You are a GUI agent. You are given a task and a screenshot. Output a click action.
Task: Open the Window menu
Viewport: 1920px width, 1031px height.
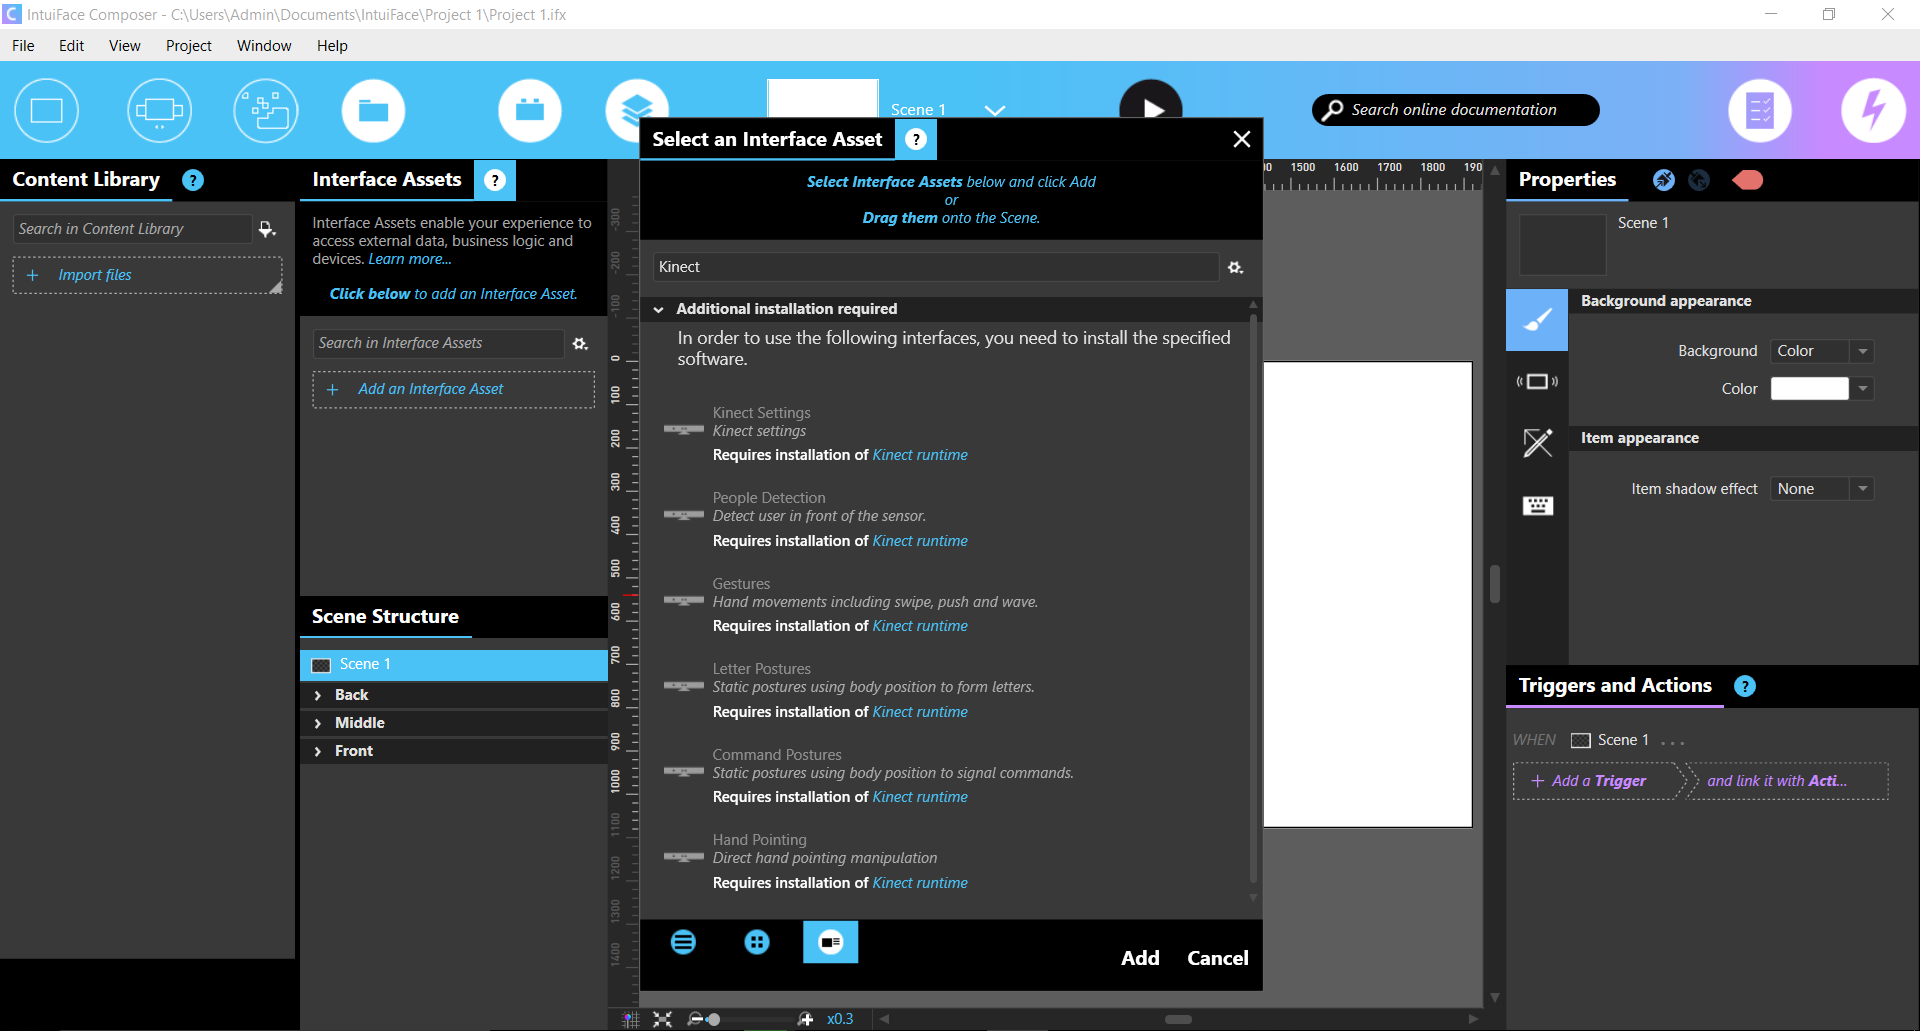264,46
